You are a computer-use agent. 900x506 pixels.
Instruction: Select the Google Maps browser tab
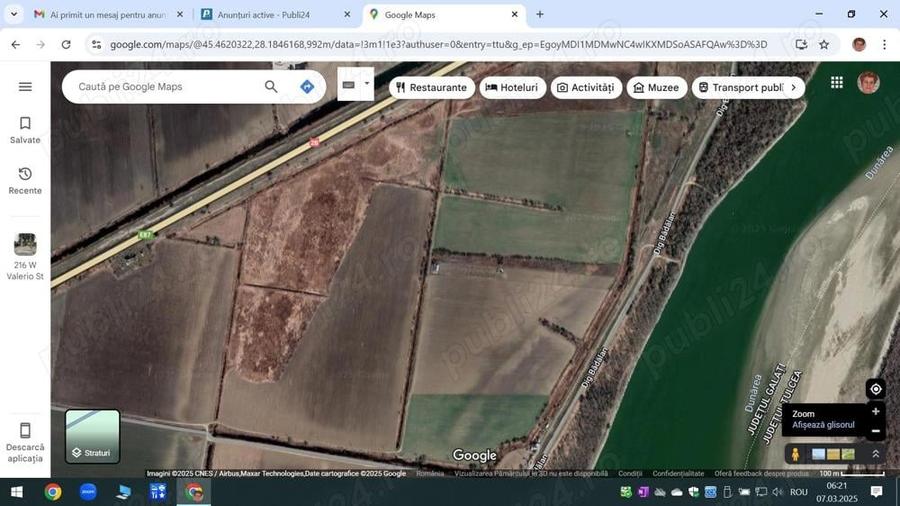pos(442,15)
